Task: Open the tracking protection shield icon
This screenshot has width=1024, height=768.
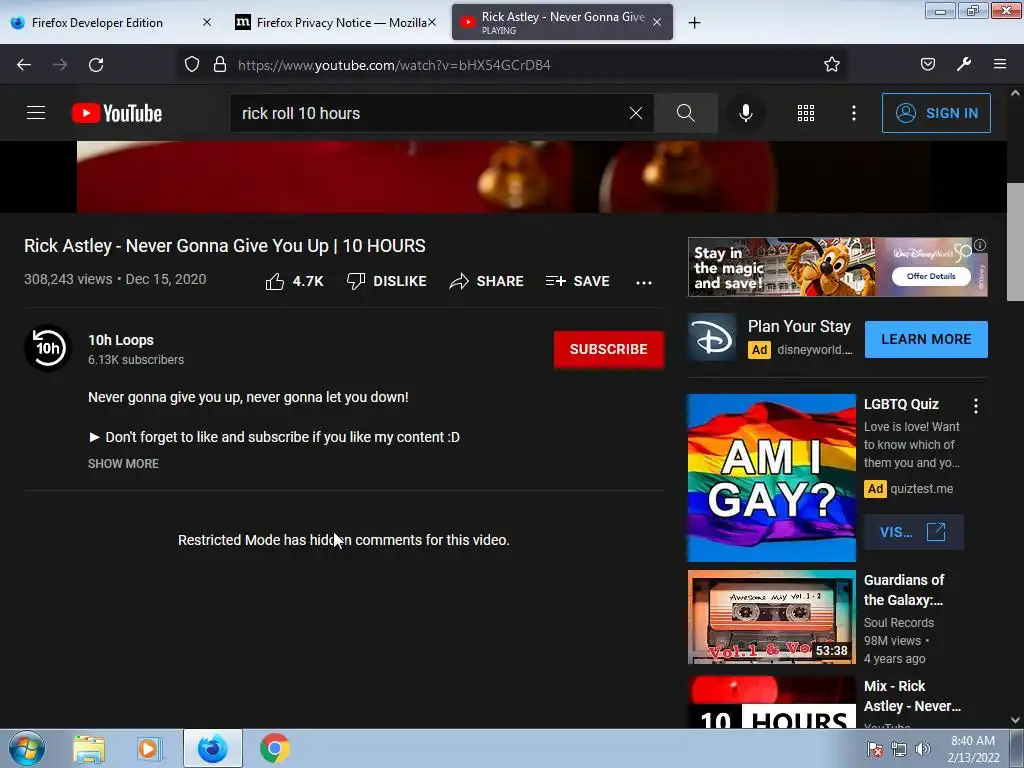Action: pyautogui.click(x=191, y=65)
